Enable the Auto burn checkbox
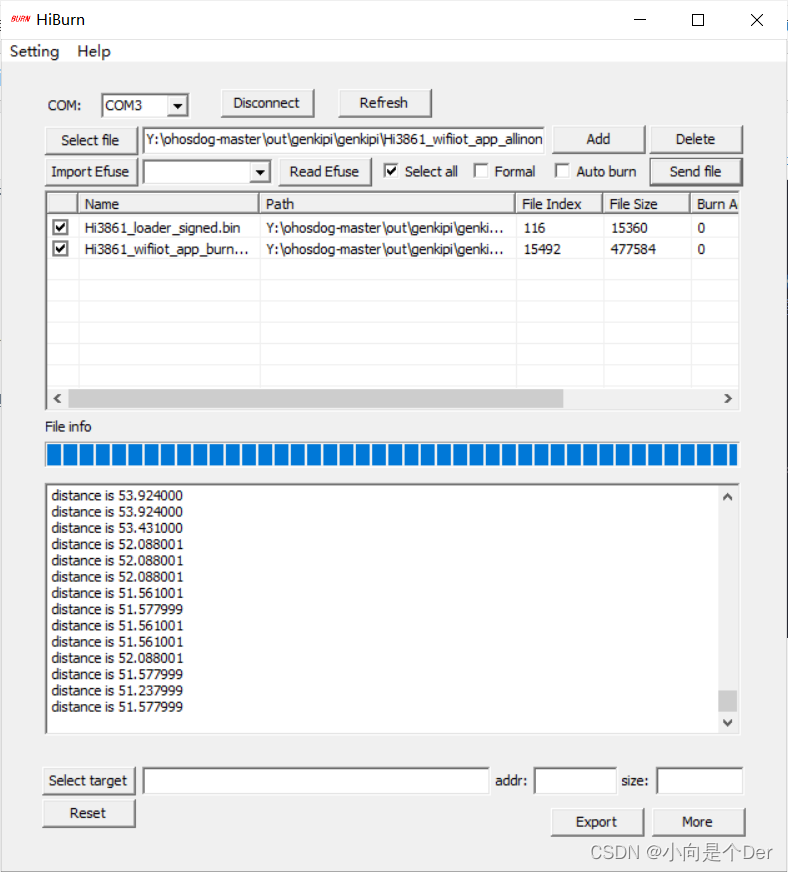 coord(562,171)
